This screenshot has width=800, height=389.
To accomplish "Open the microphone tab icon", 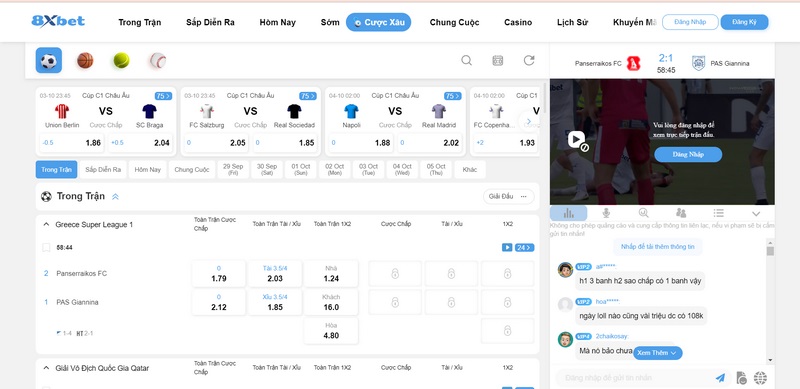I will [606, 213].
